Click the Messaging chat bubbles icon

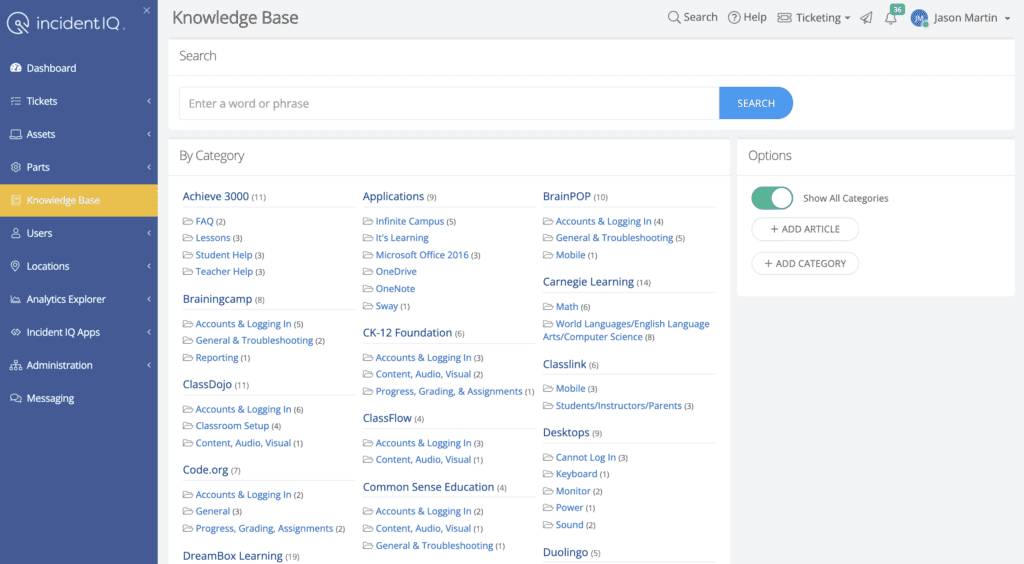click(x=16, y=398)
